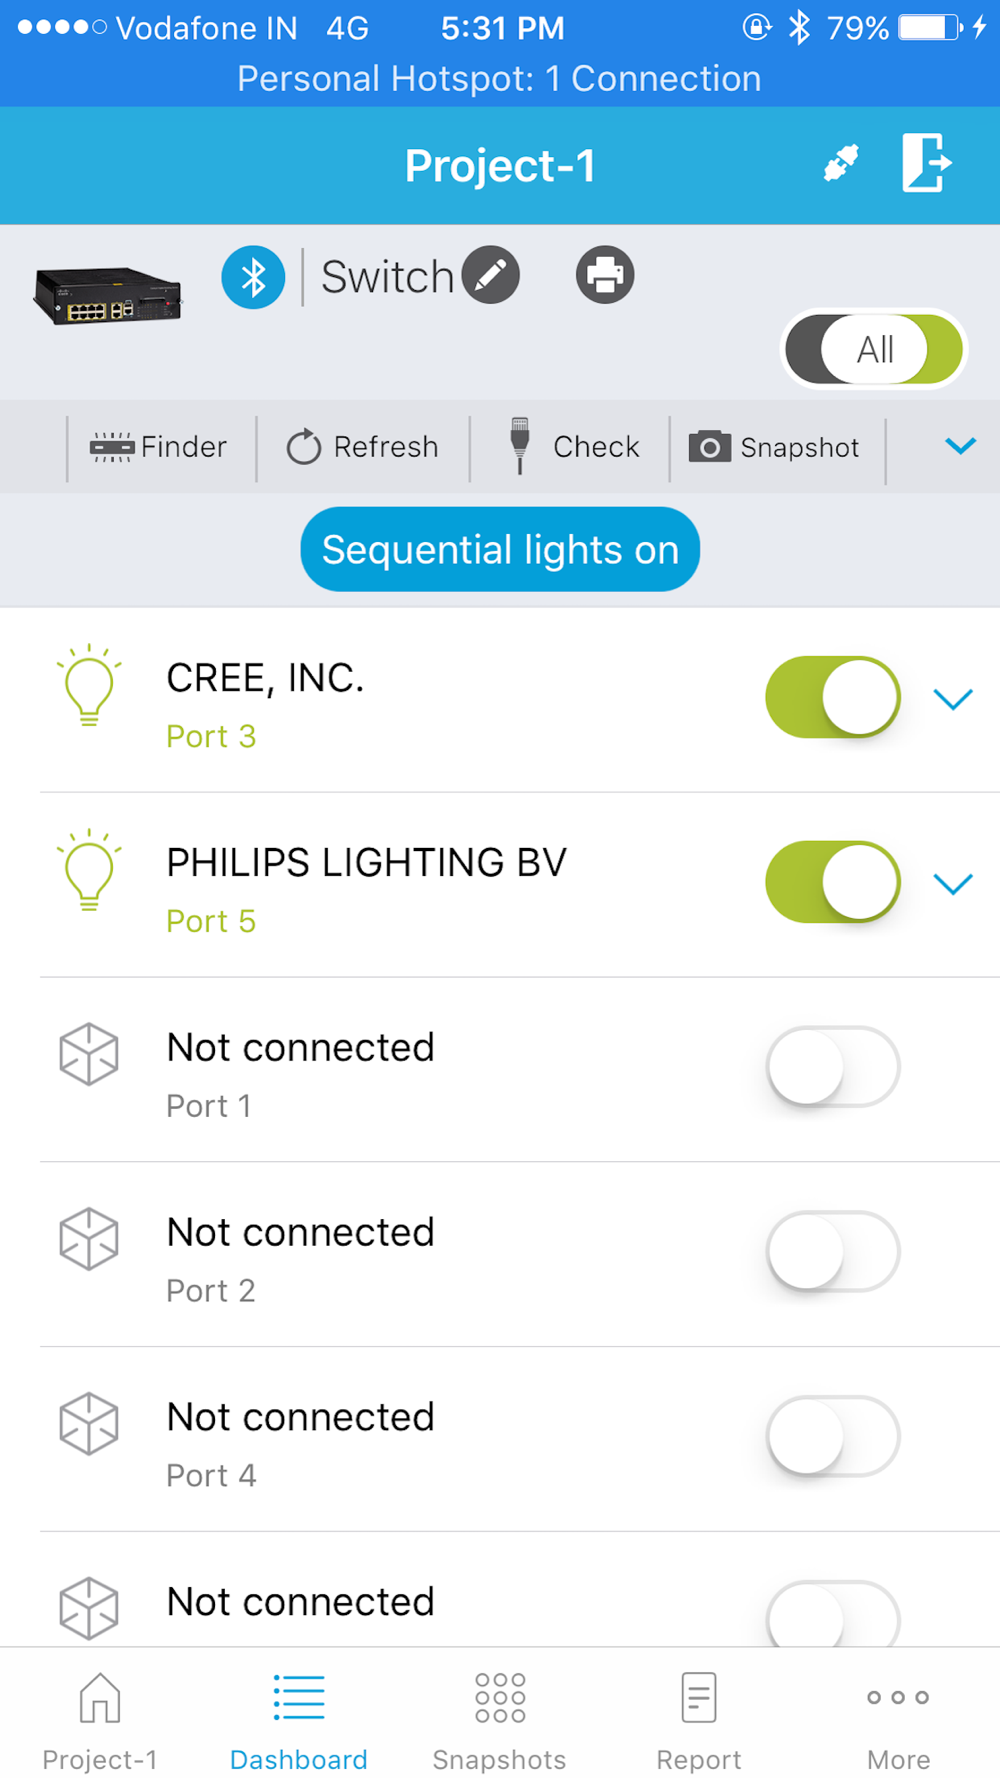This screenshot has height=1778, width=1000.
Task: Tap the plug connect icon in header
Action: point(841,163)
